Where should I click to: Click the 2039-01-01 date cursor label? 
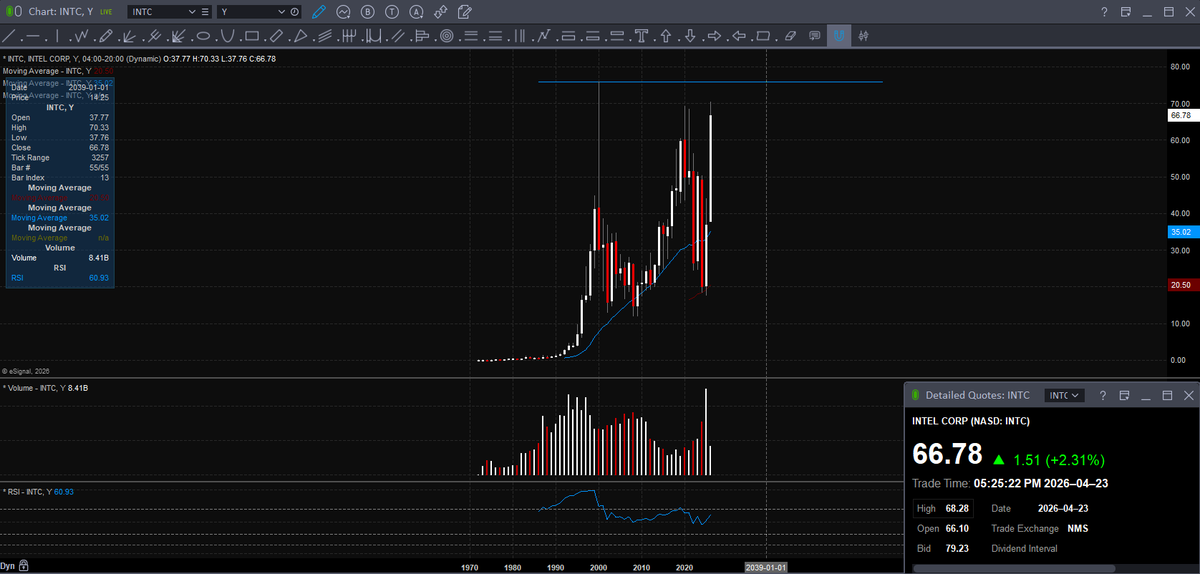pos(767,567)
